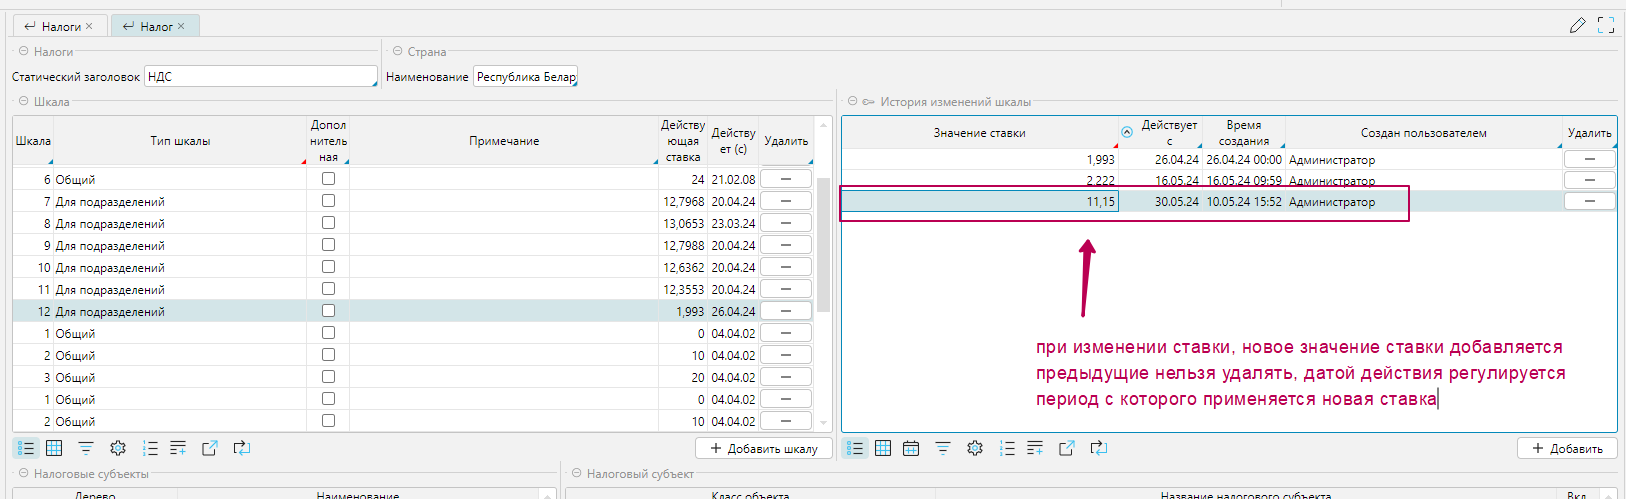Image resolution: width=1626 pixels, height=499 pixels.
Task: Click export icon in history toolbar
Action: [1067, 448]
